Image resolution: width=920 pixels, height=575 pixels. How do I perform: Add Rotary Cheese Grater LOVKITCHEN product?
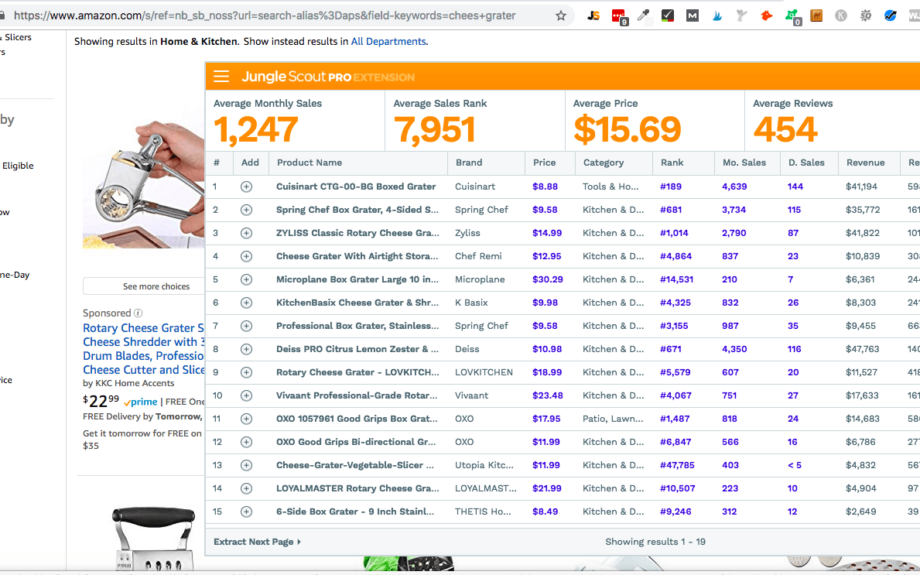click(x=246, y=373)
